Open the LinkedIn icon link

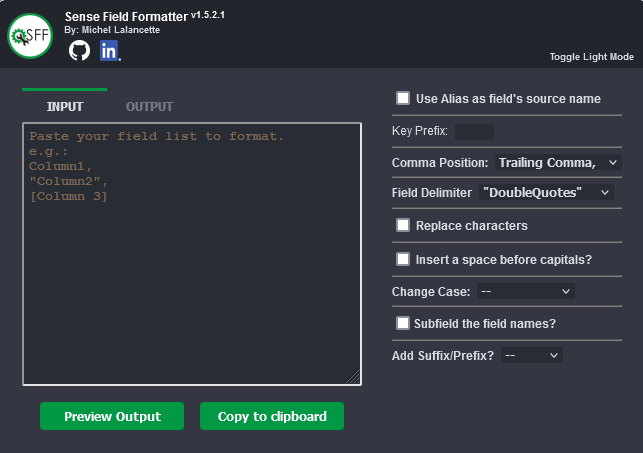[x=109, y=51]
